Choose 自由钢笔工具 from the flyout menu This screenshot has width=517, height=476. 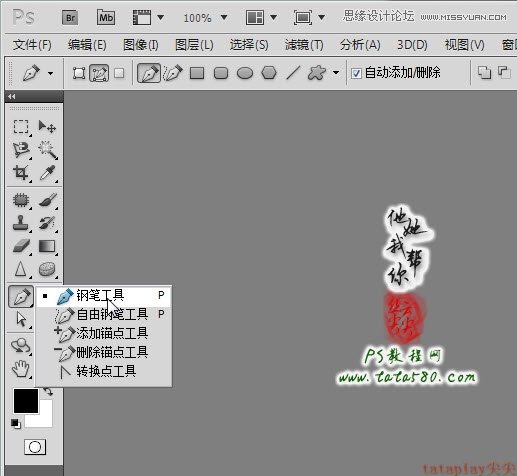[104, 314]
